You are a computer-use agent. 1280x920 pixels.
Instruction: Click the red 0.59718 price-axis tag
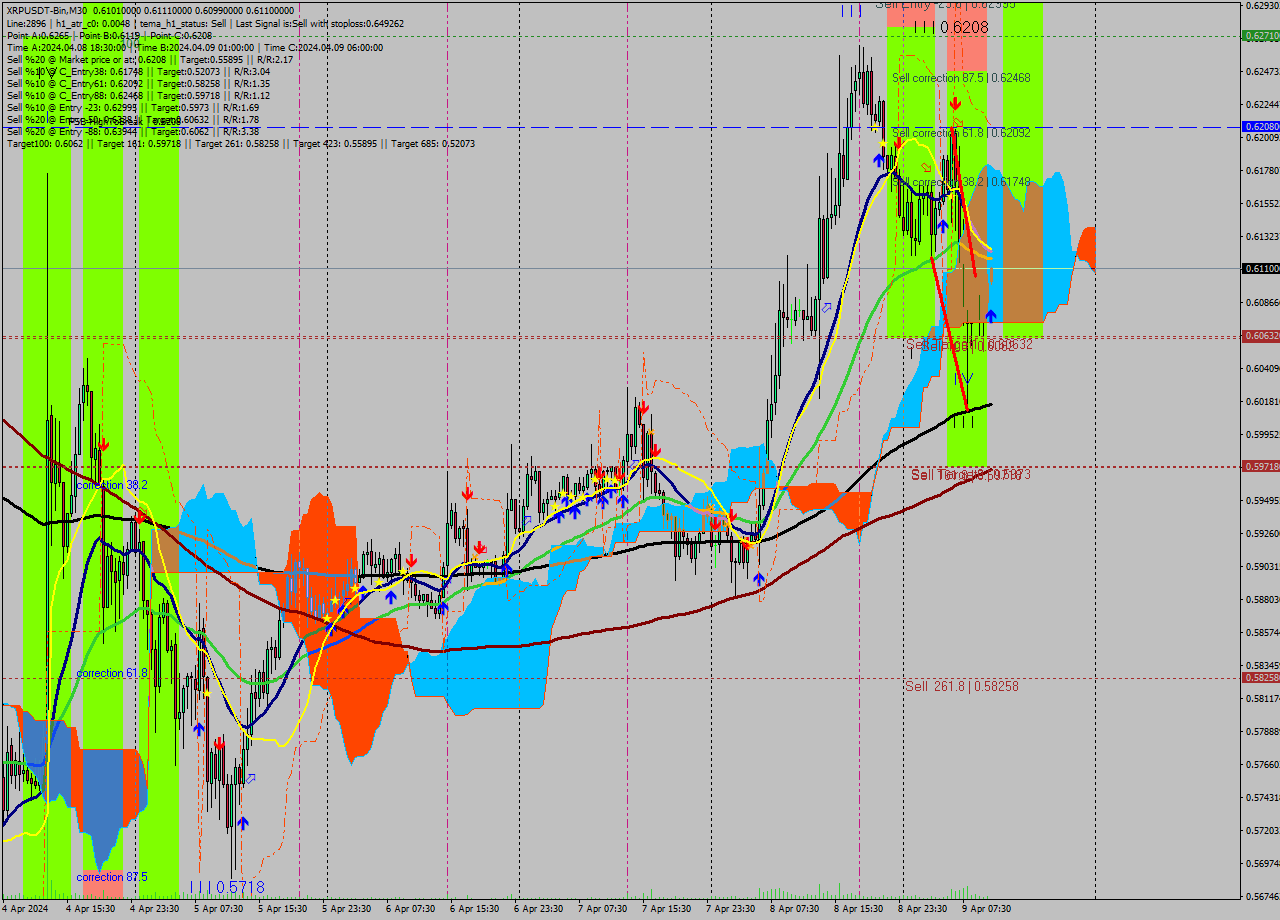[x=1261, y=466]
